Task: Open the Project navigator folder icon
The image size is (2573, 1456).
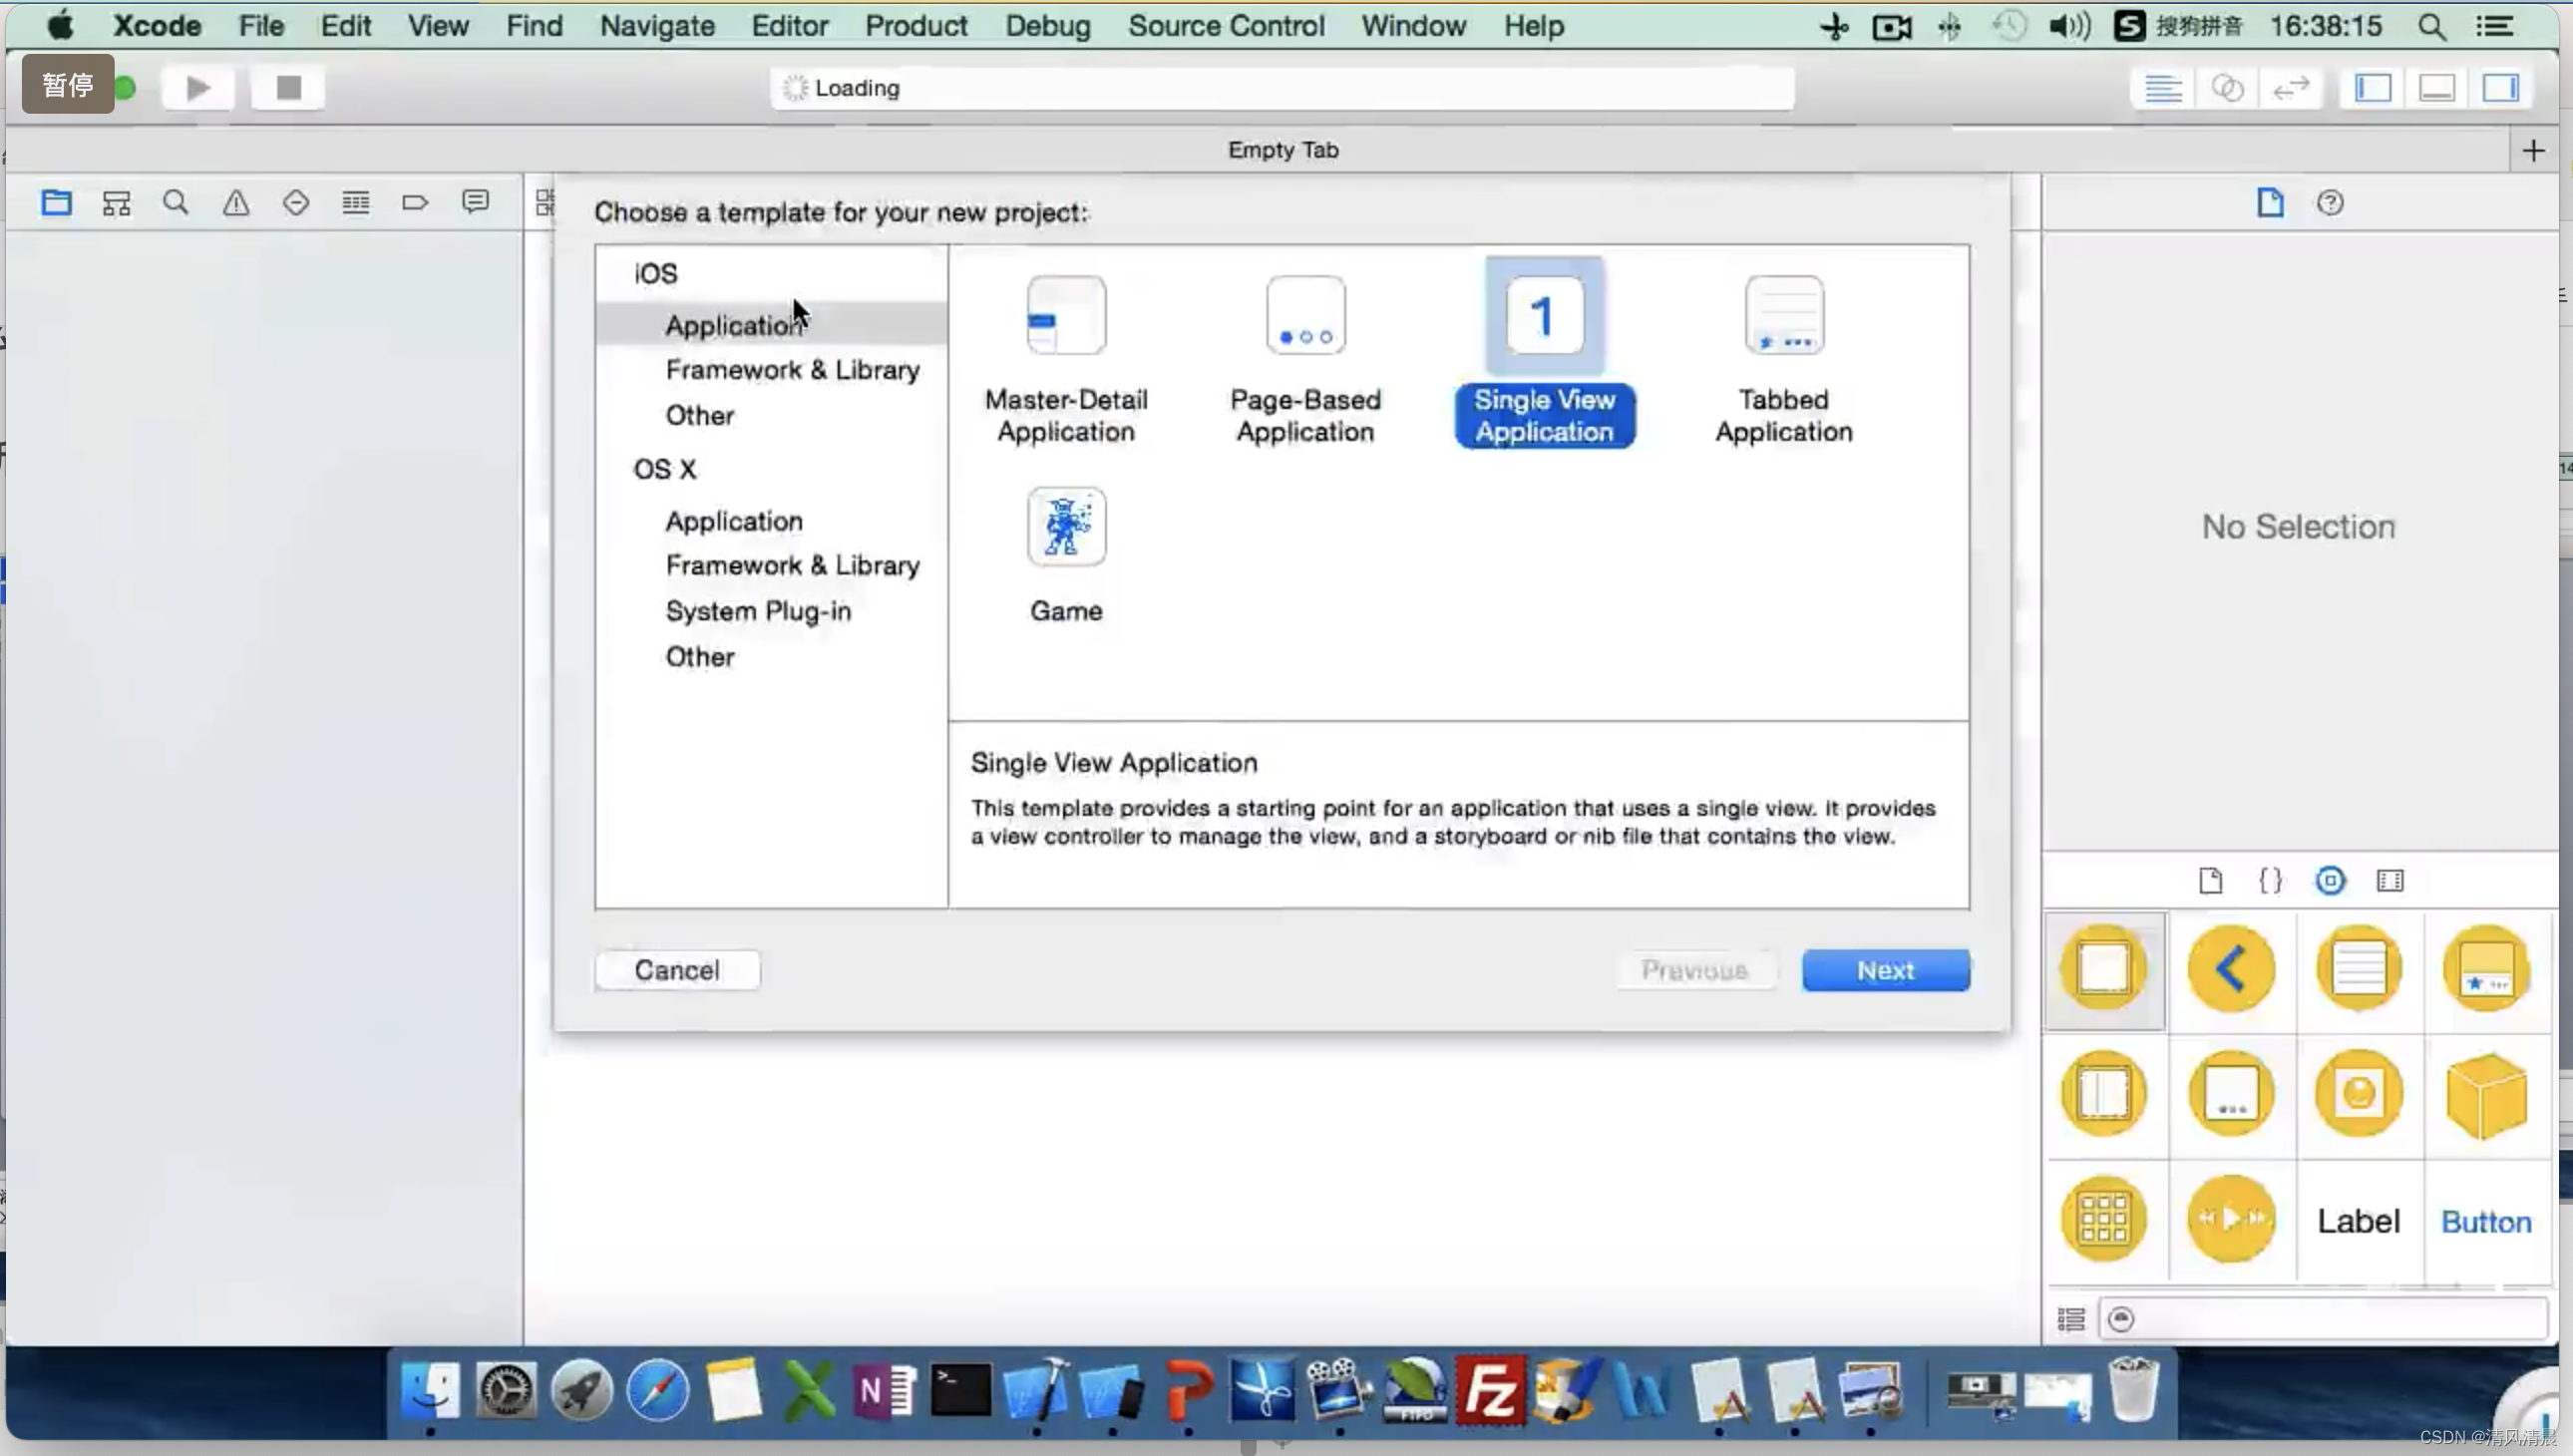Action: [56, 203]
